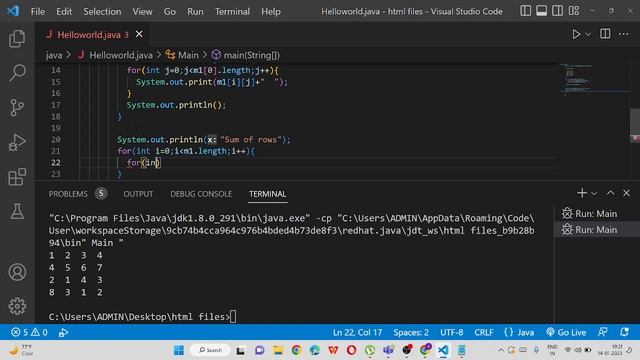Open the Manage gear icon
This screenshot has height=360, width=640.
pos(17,306)
